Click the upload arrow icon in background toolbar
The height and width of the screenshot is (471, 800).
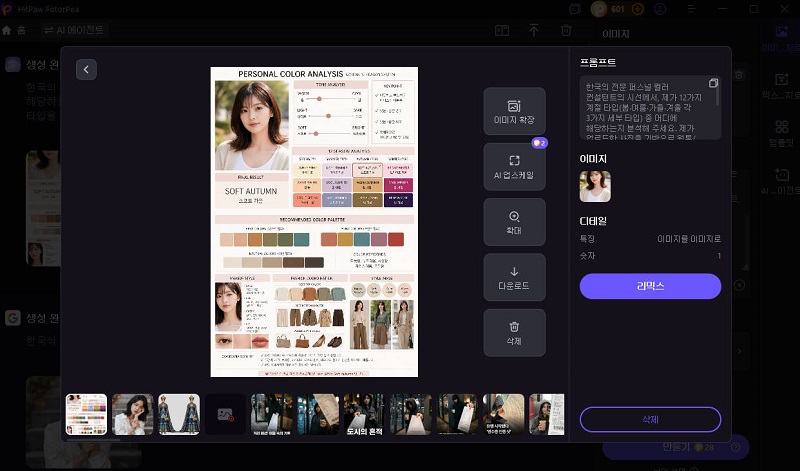pyautogui.click(x=534, y=31)
